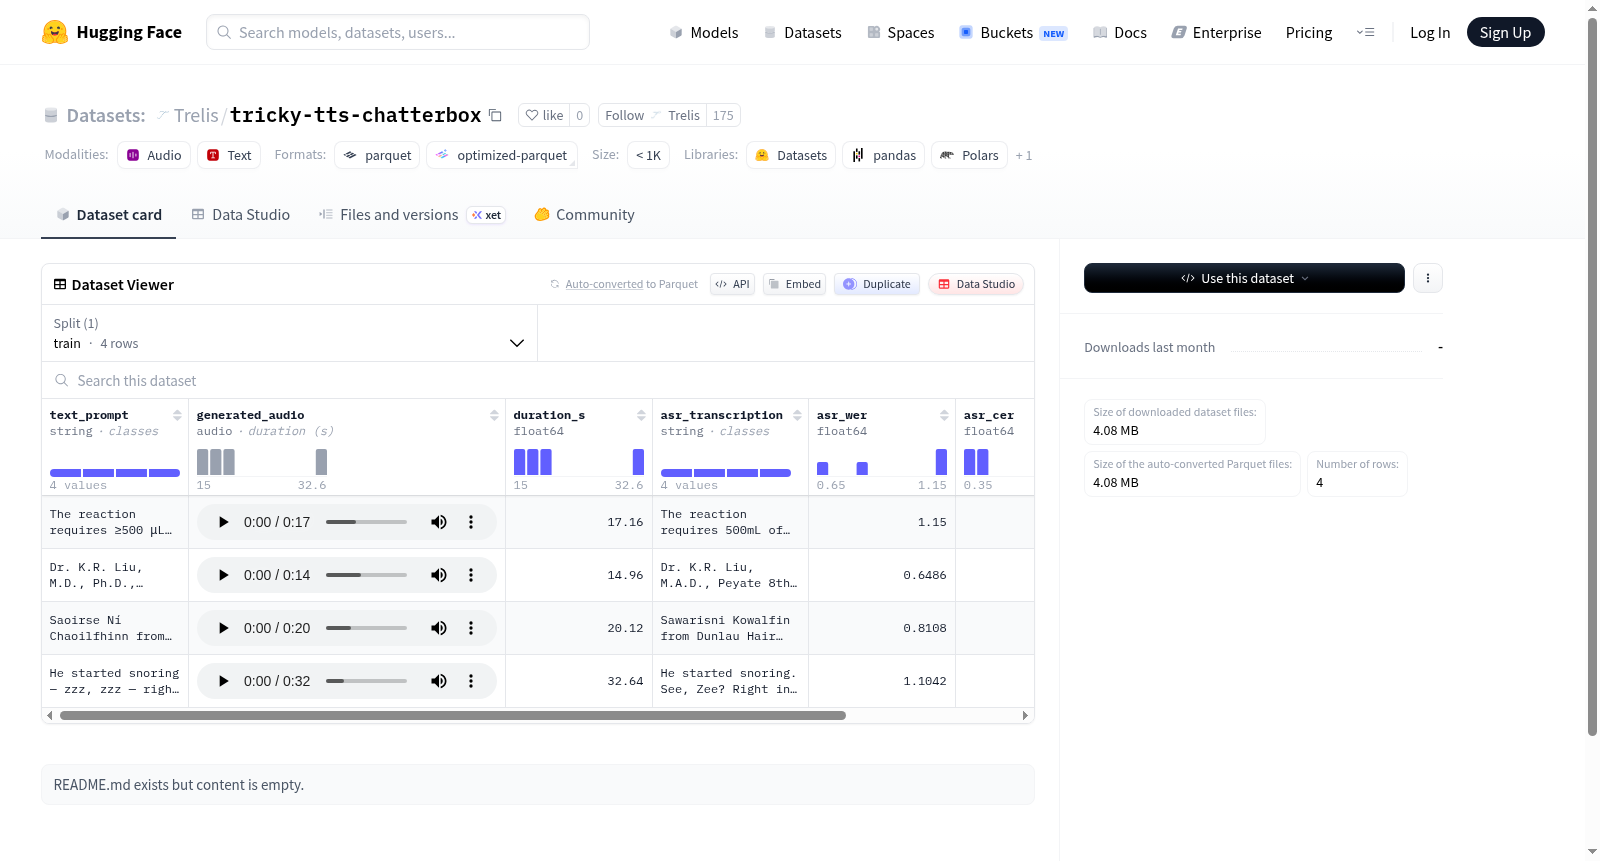Viewport: 1600px width, 861px height.
Task: Open more options for 0:14 audio
Action: (471, 575)
